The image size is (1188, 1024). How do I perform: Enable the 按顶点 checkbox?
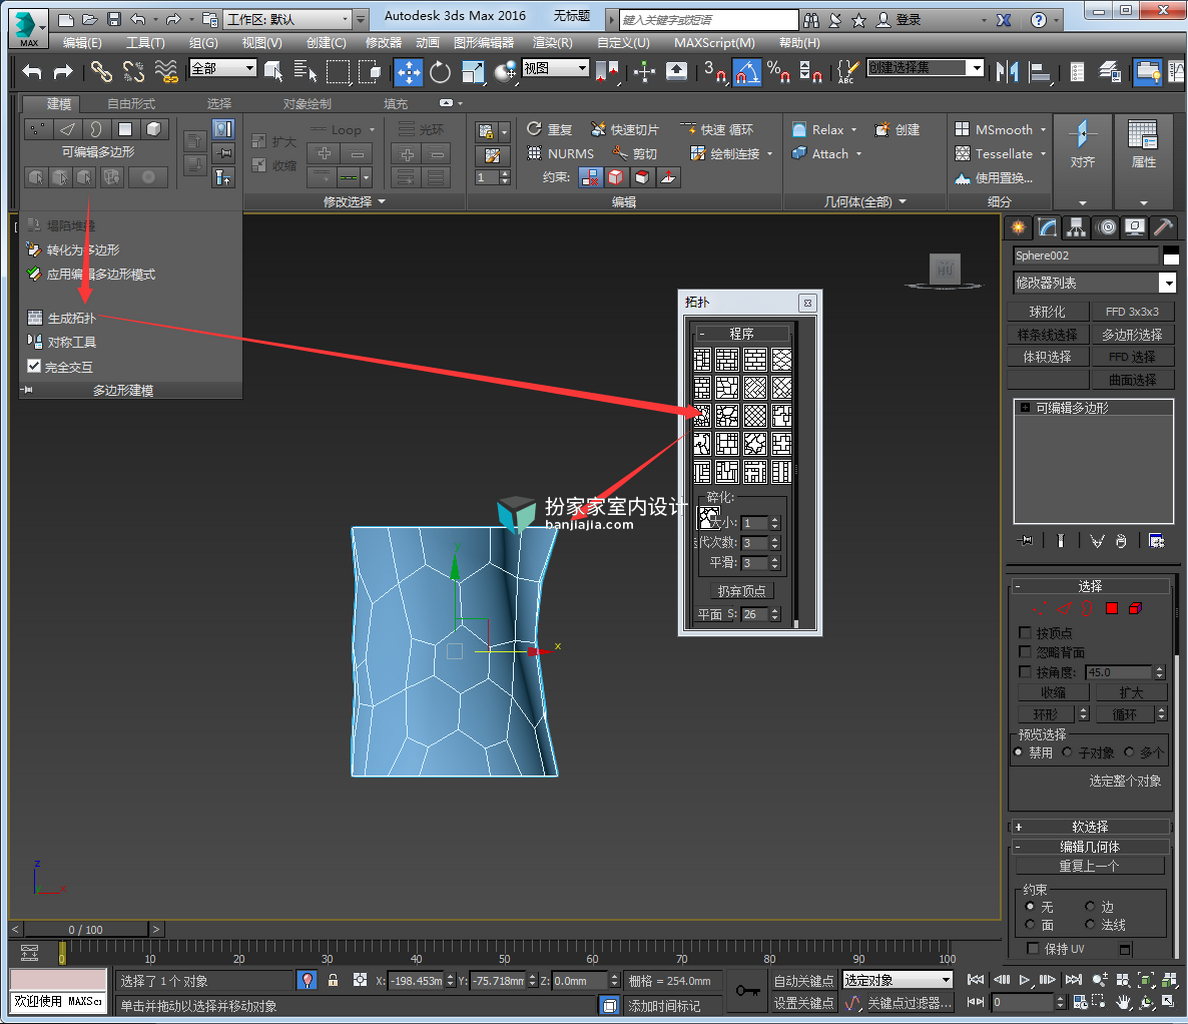(1025, 632)
